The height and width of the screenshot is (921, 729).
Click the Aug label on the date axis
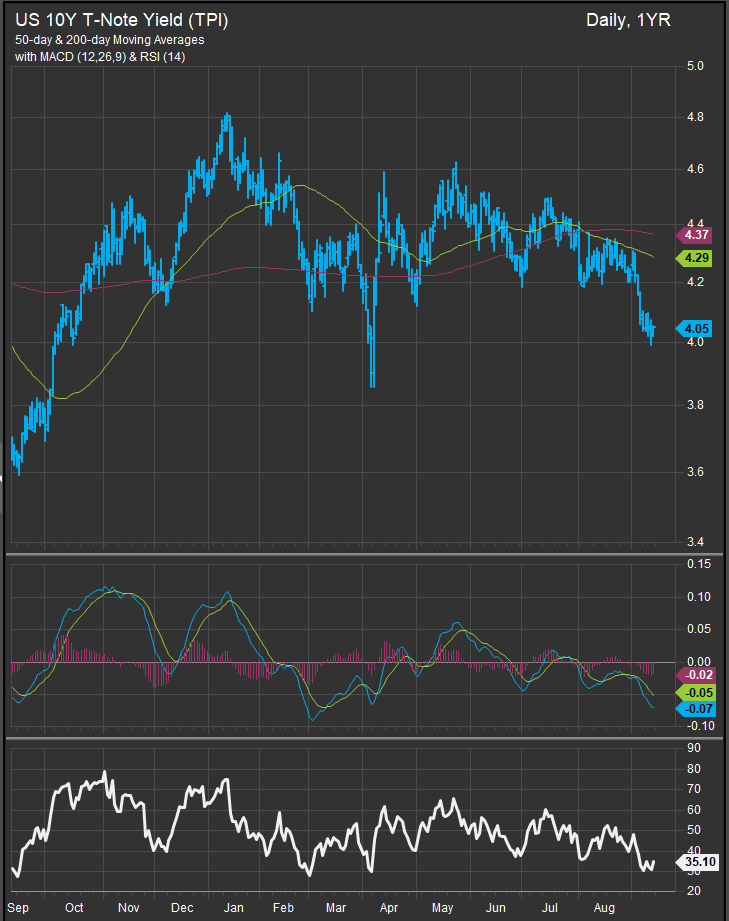coord(603,908)
